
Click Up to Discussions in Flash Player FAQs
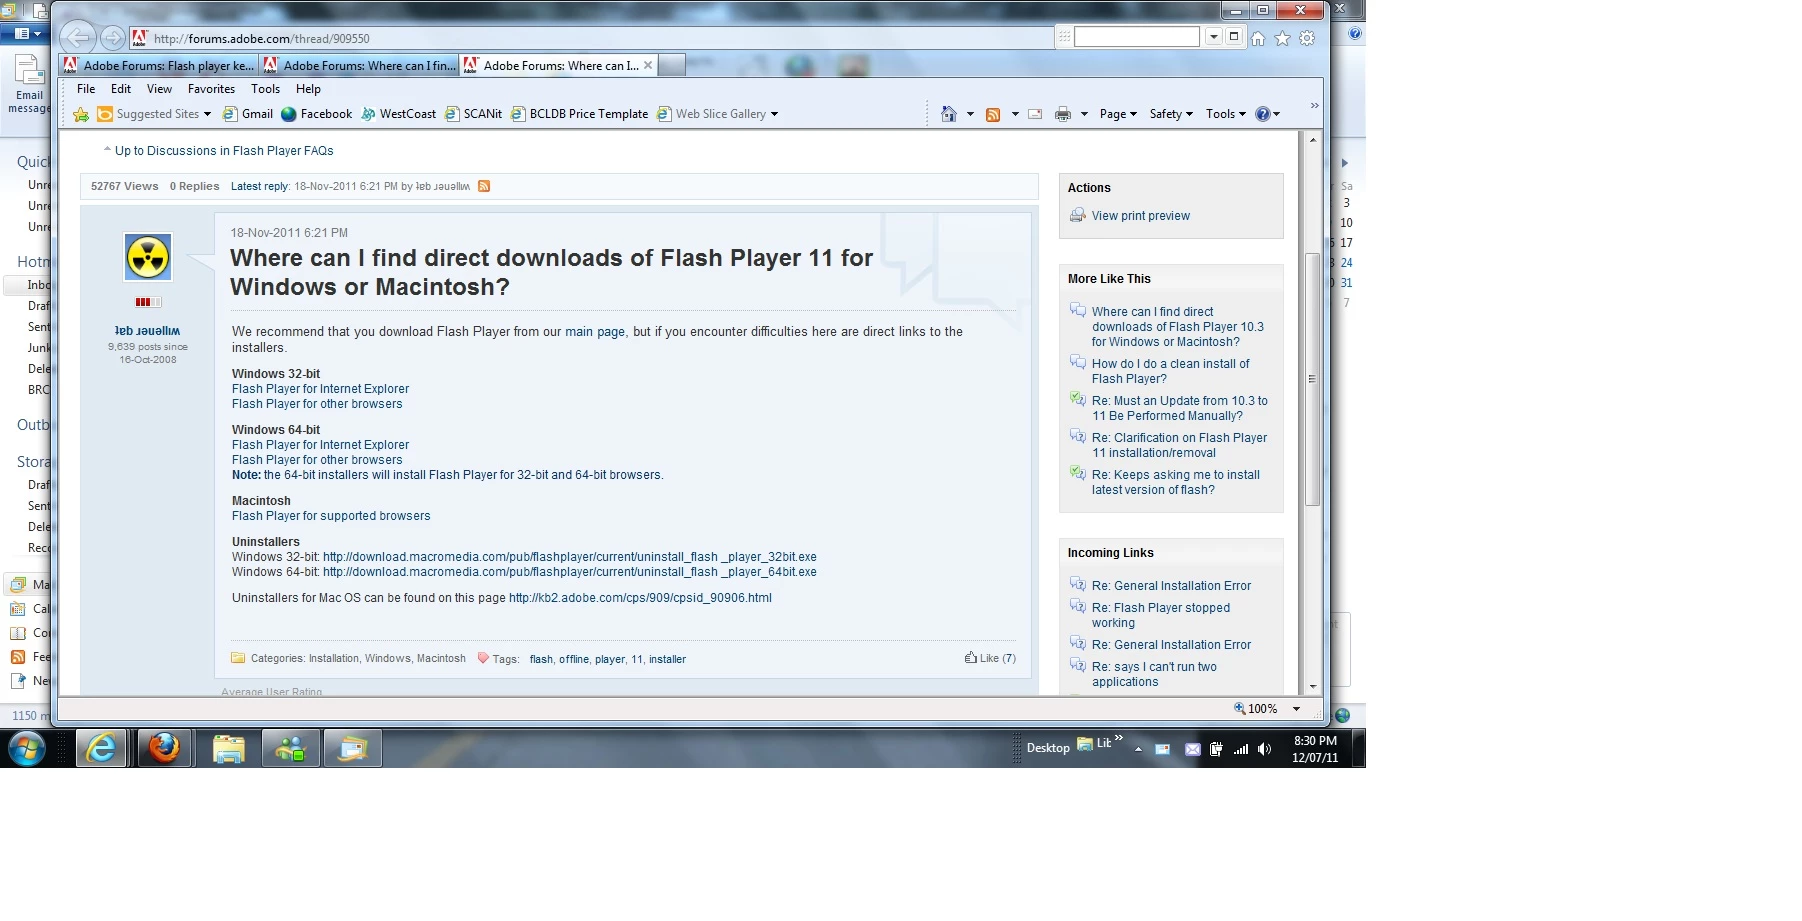coord(224,151)
